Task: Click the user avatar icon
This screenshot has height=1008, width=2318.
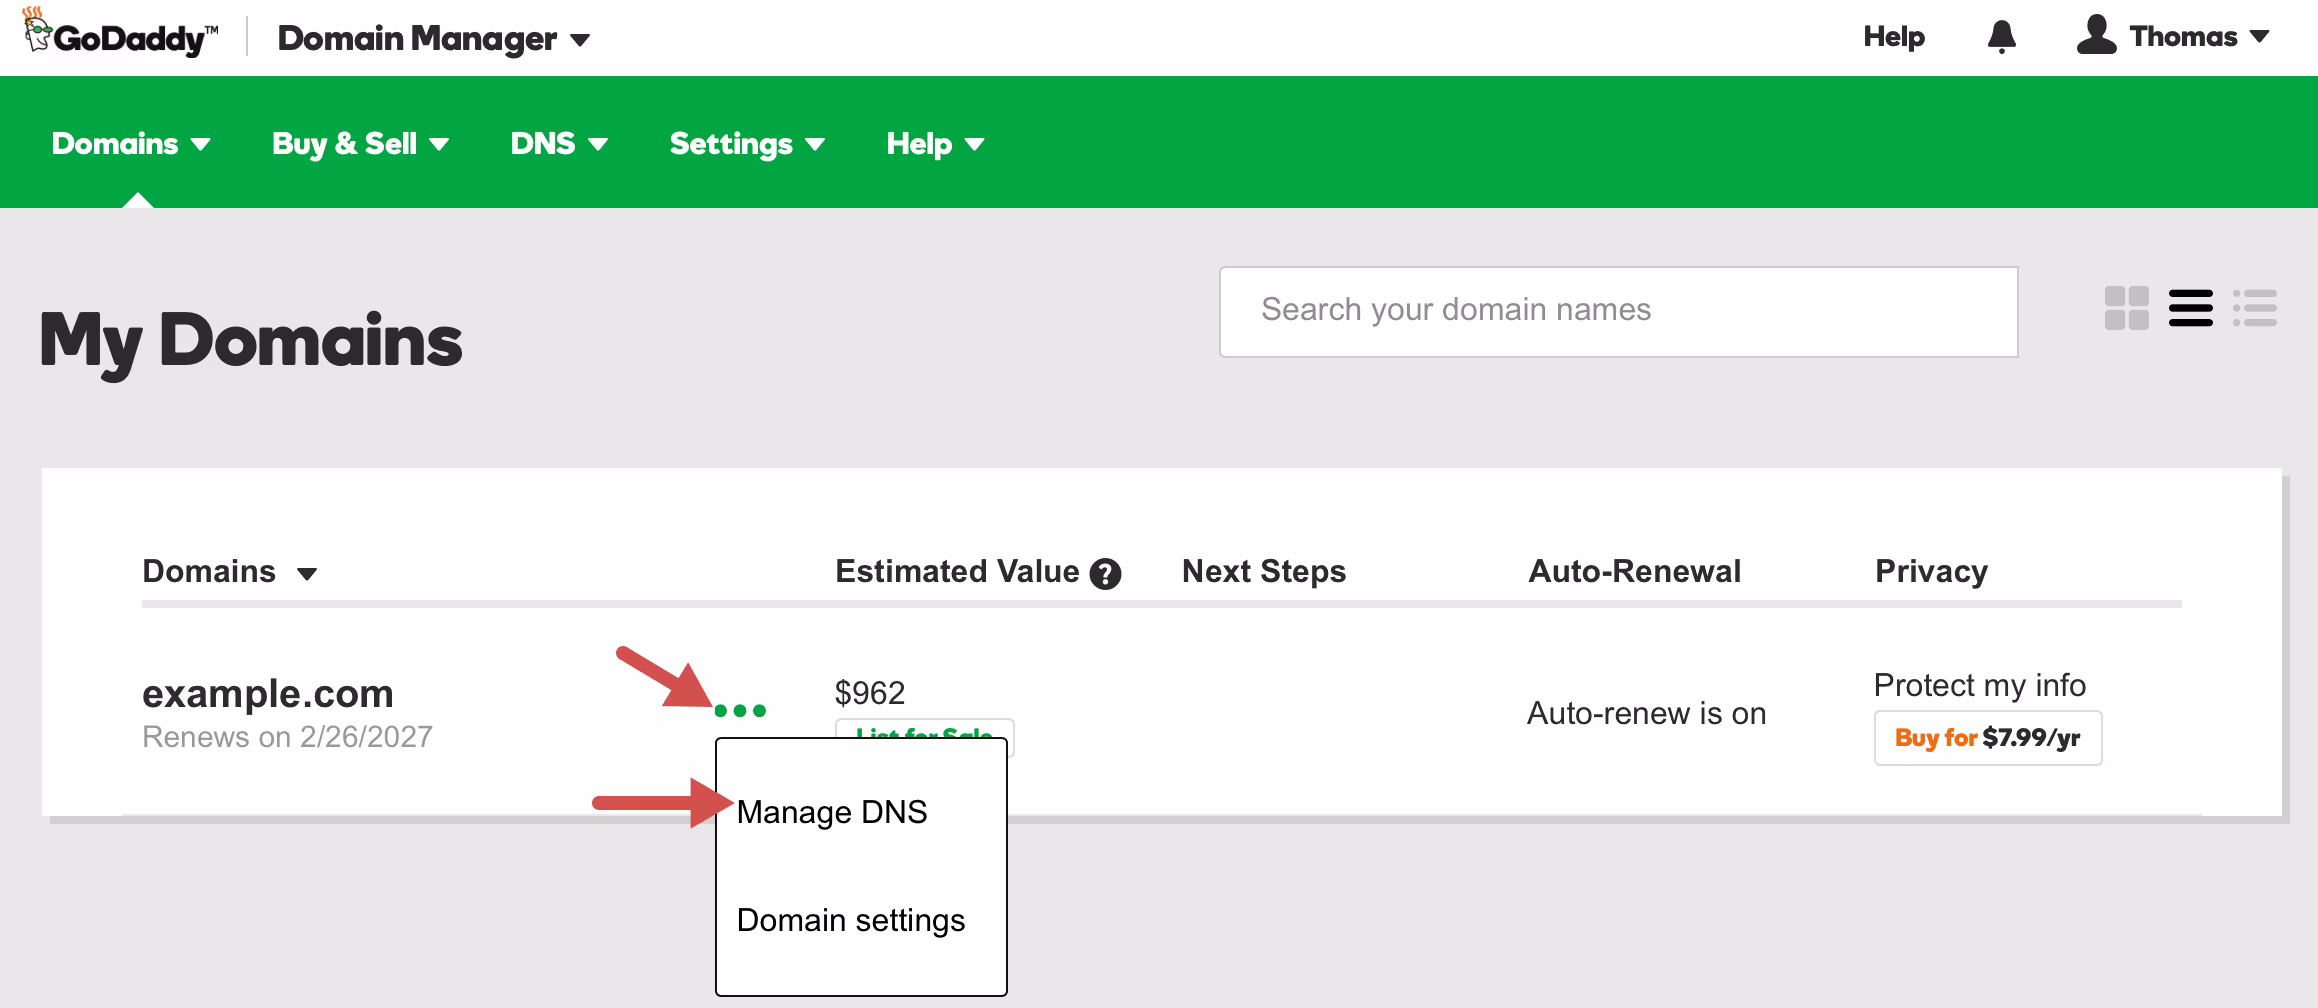Action: pos(2096,35)
